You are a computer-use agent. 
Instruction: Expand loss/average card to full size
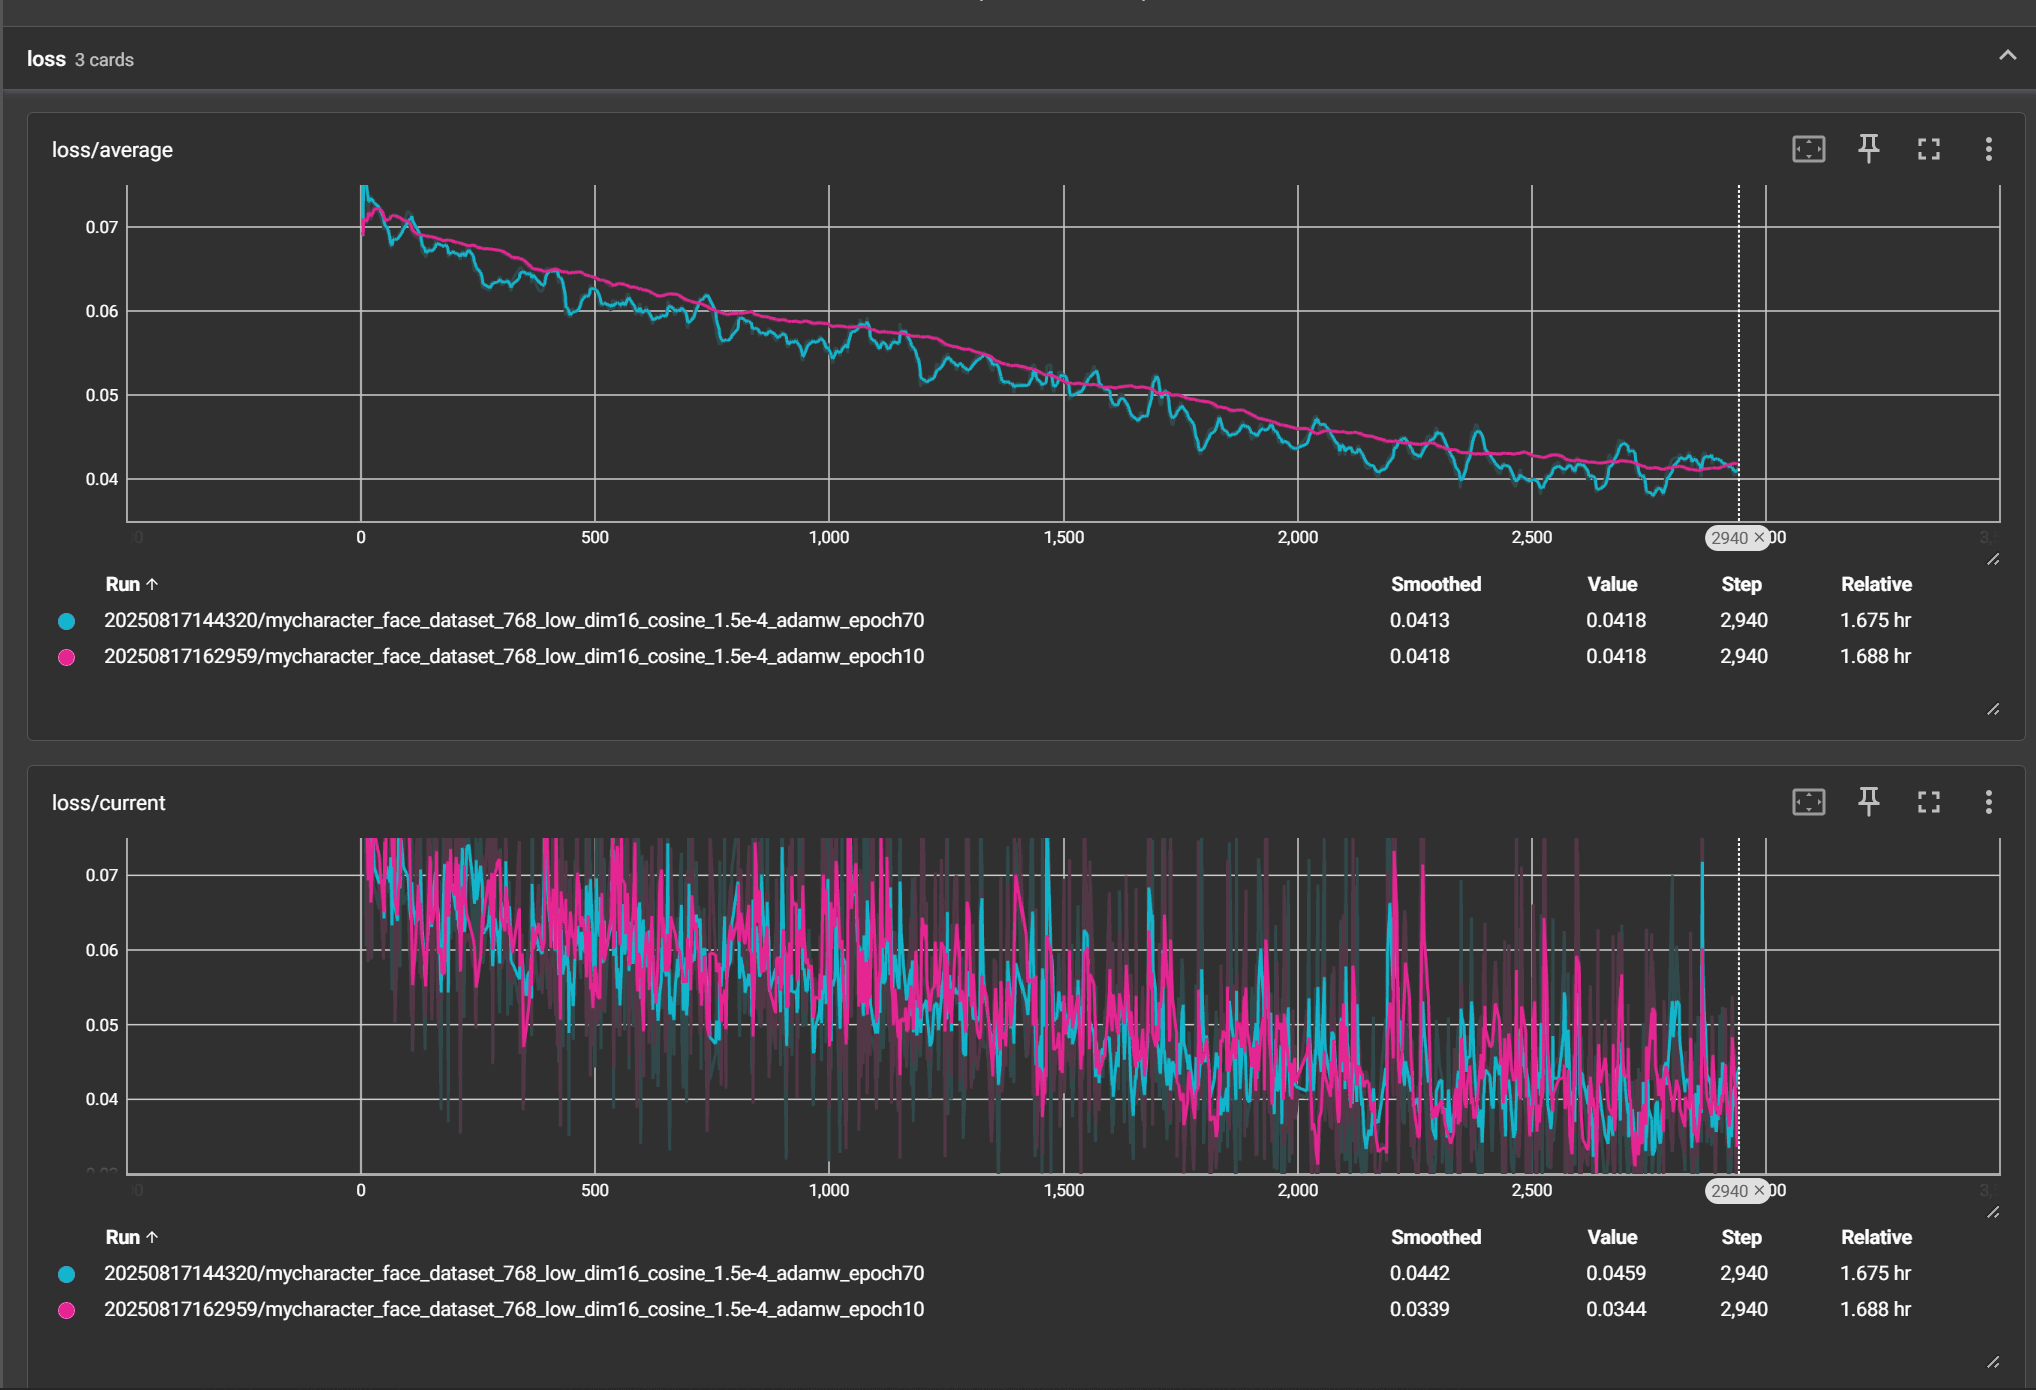click(x=1928, y=149)
